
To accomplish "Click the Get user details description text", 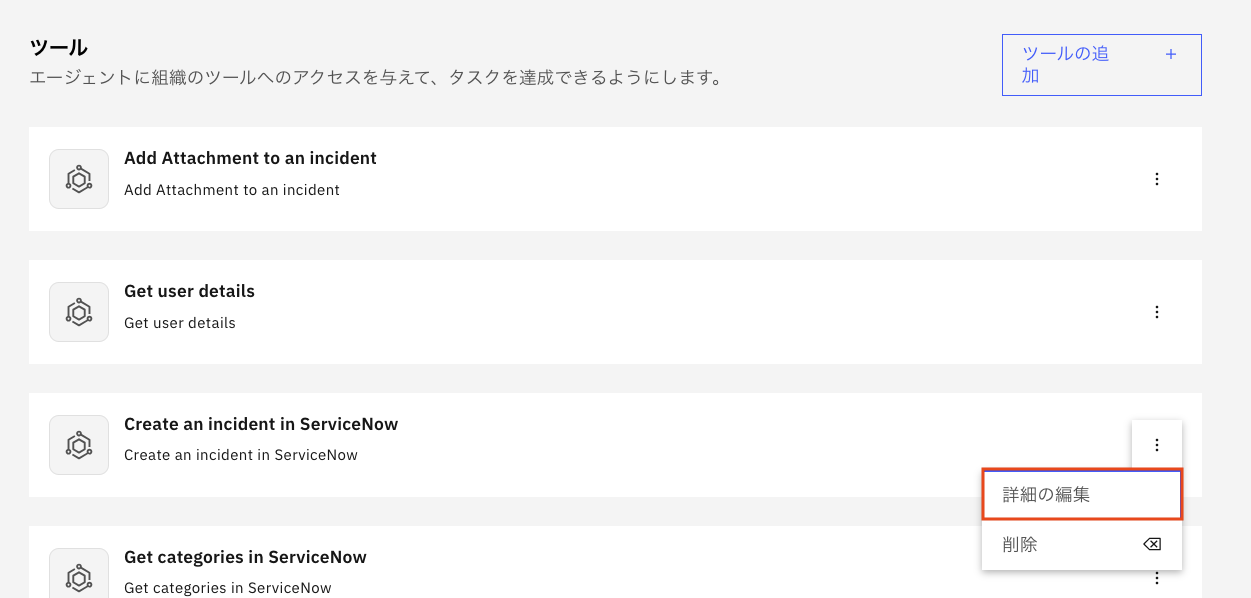I will (180, 323).
